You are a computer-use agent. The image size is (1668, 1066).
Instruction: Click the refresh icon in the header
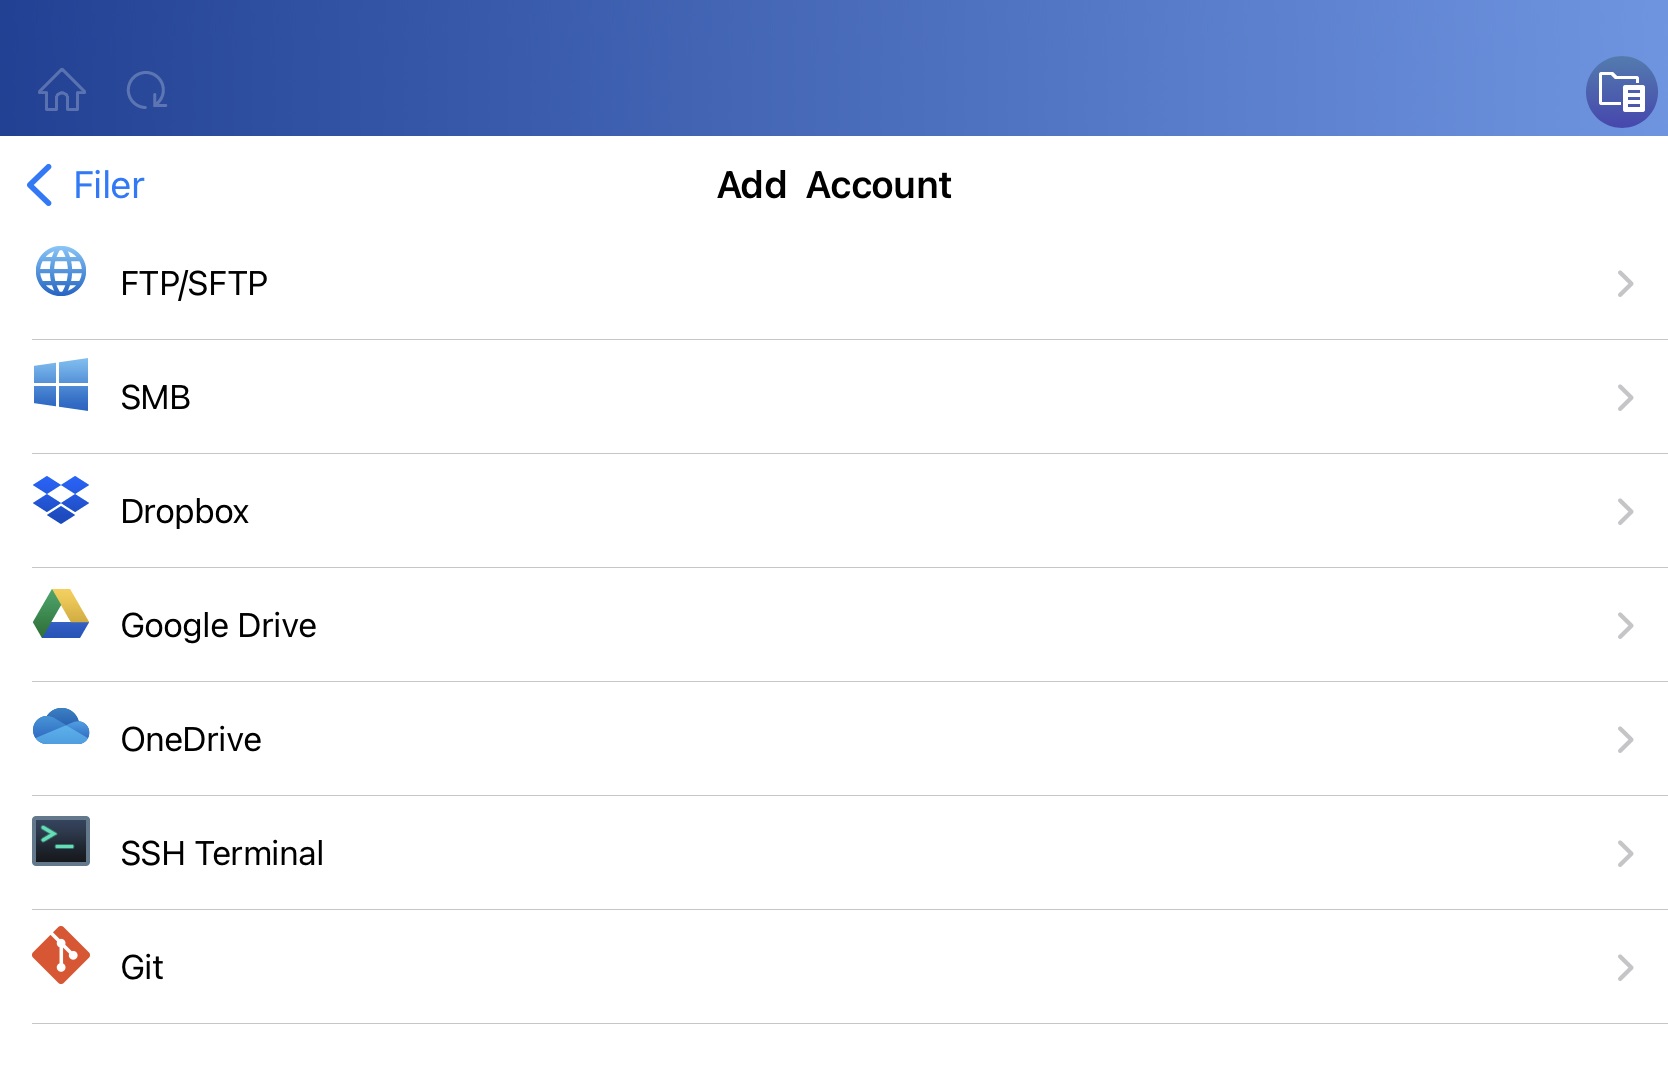tap(146, 90)
